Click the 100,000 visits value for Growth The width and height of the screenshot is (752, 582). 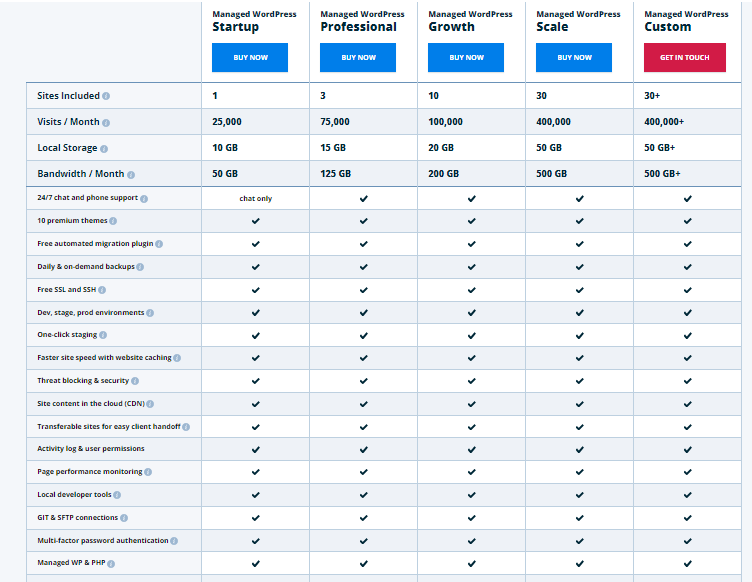click(446, 122)
